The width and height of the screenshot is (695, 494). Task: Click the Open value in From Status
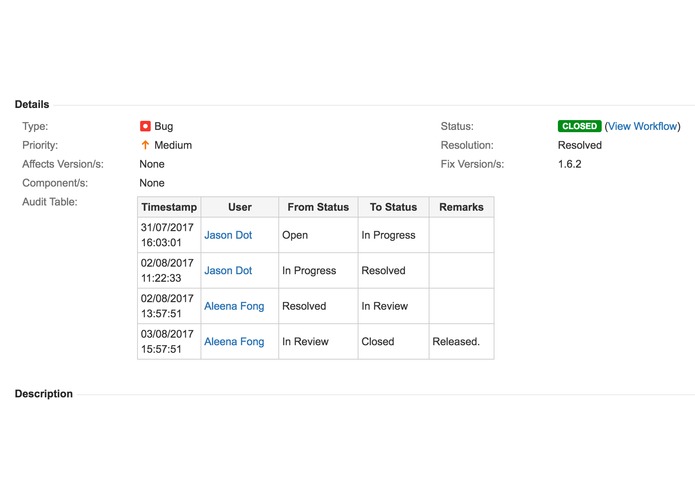click(295, 235)
